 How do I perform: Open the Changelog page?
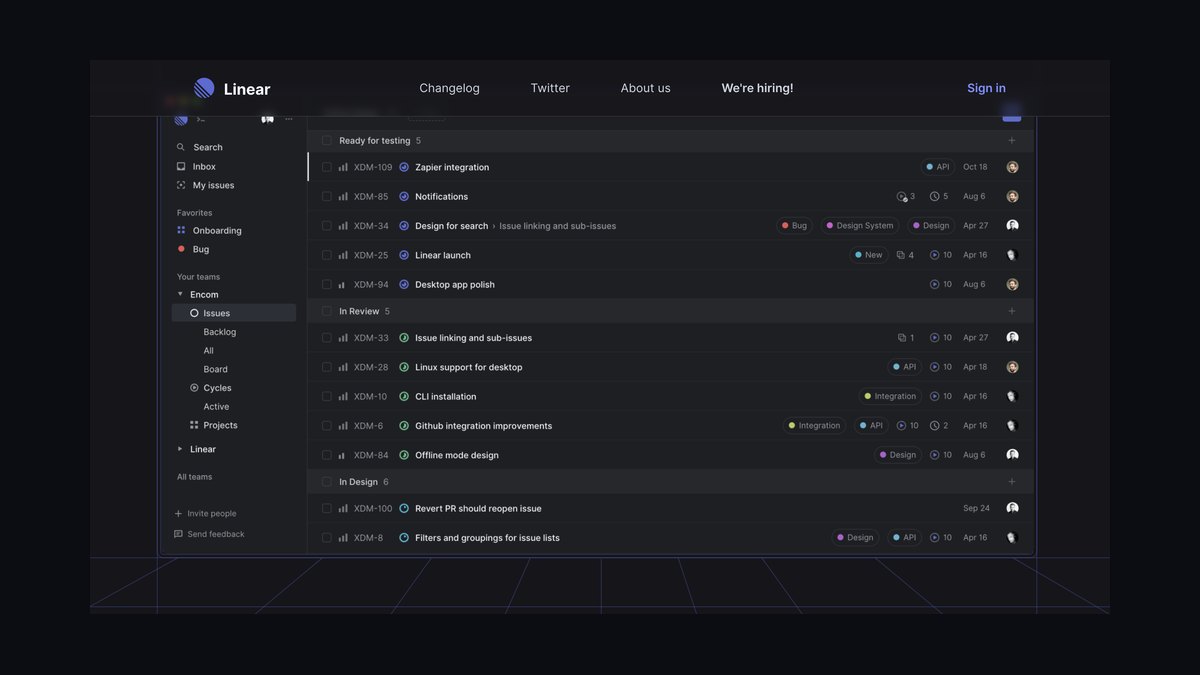[x=449, y=88]
